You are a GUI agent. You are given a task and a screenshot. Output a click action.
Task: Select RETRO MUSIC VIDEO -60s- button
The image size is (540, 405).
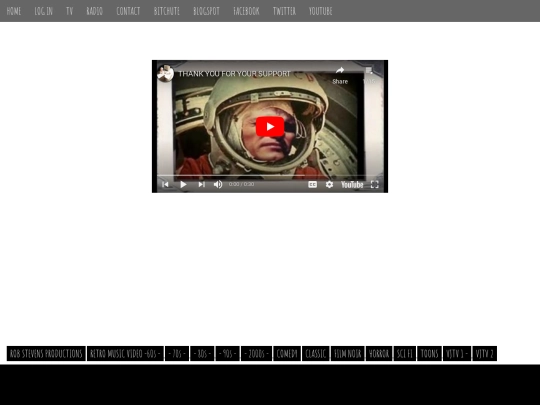(x=125, y=353)
